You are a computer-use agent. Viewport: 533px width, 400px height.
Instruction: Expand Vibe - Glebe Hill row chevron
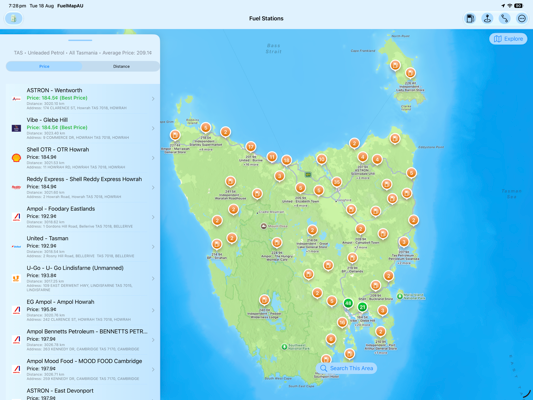coord(153,128)
